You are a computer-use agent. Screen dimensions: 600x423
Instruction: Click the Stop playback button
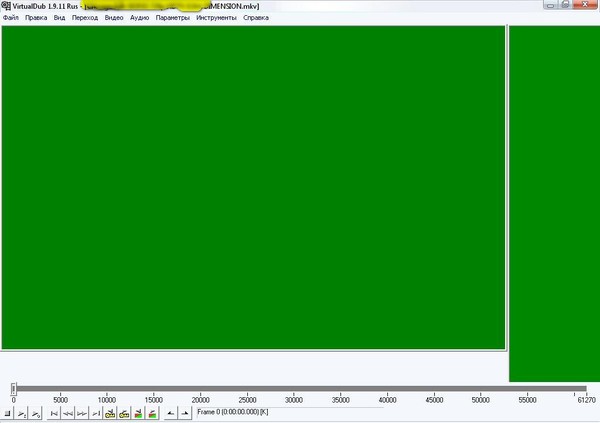pyautogui.click(x=7, y=413)
